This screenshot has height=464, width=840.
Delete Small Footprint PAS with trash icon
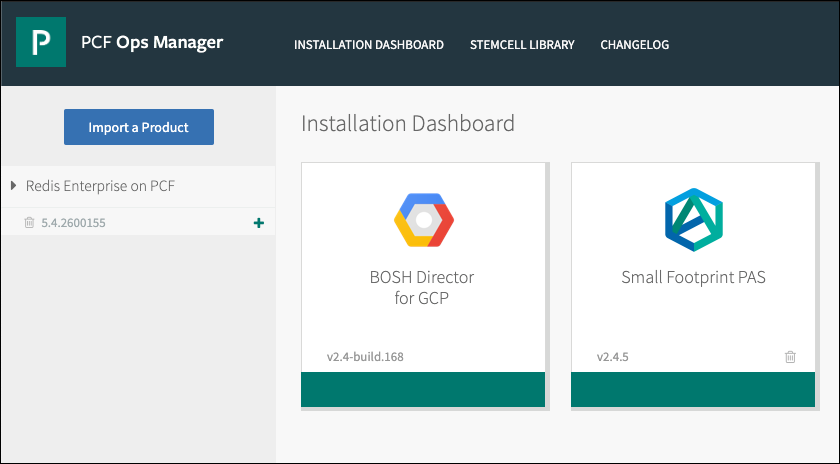coord(790,356)
